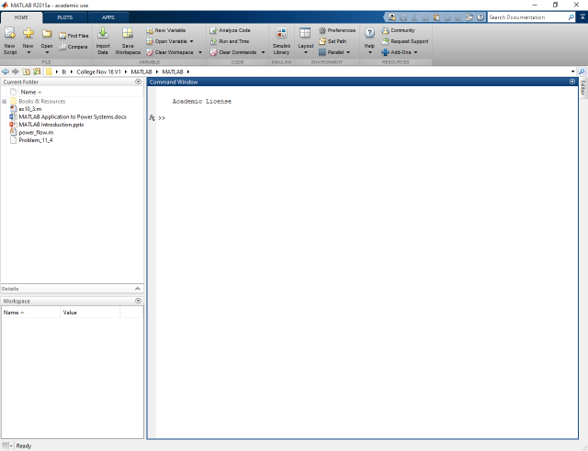Click College Nov 16 V1 in the address path

pyautogui.click(x=99, y=72)
